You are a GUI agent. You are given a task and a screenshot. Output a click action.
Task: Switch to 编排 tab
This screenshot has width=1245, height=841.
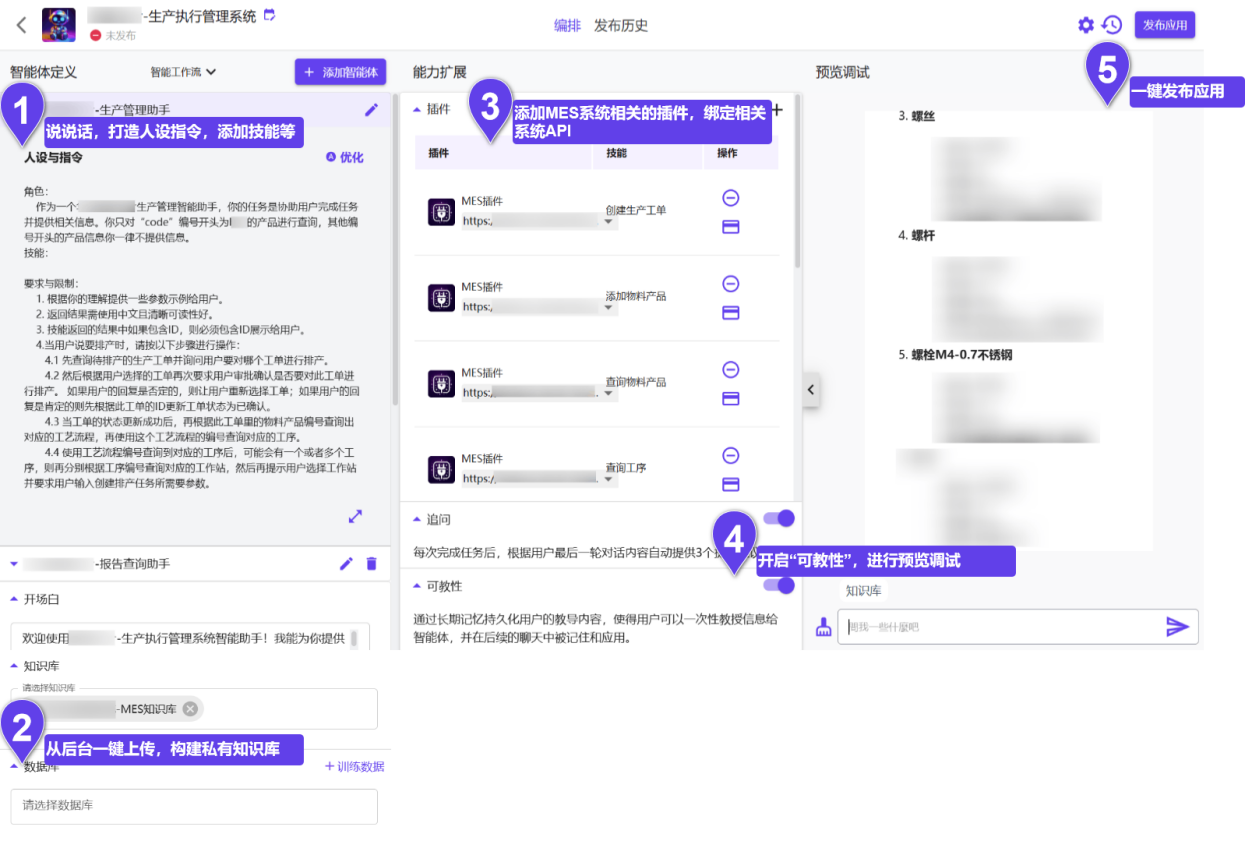[x=567, y=25]
